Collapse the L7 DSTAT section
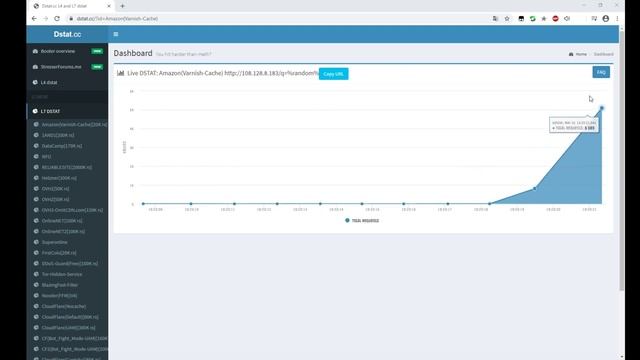 tap(67, 111)
